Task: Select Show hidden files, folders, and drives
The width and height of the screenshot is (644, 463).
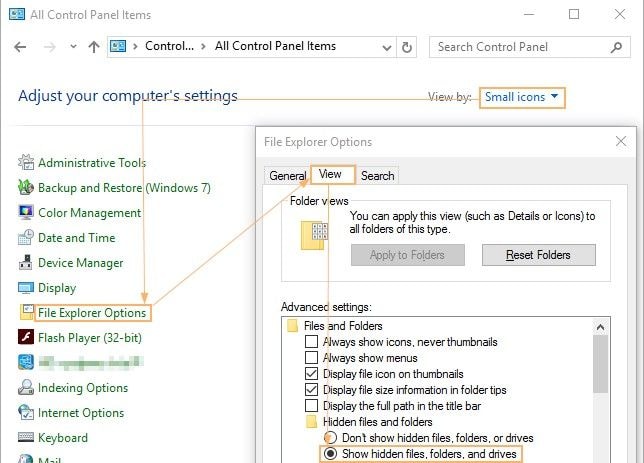Action: [x=329, y=454]
